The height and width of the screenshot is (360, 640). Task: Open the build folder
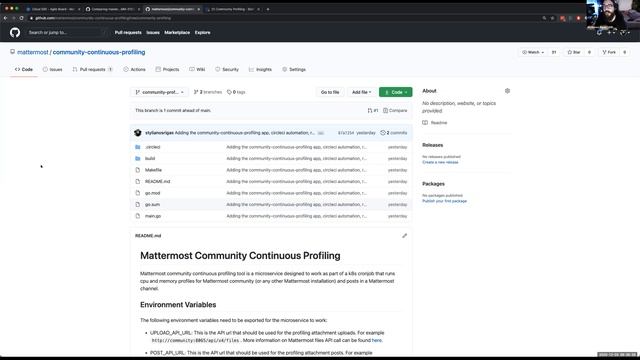150,158
